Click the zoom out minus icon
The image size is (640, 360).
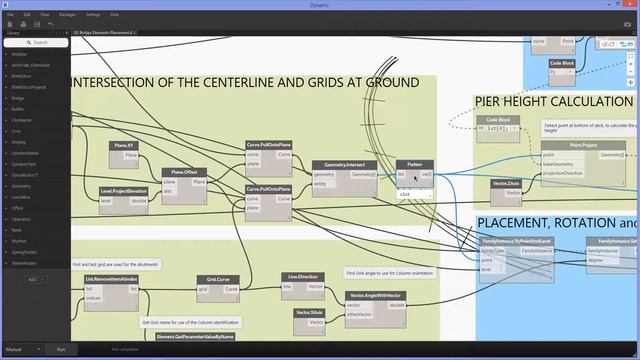pos(631,72)
